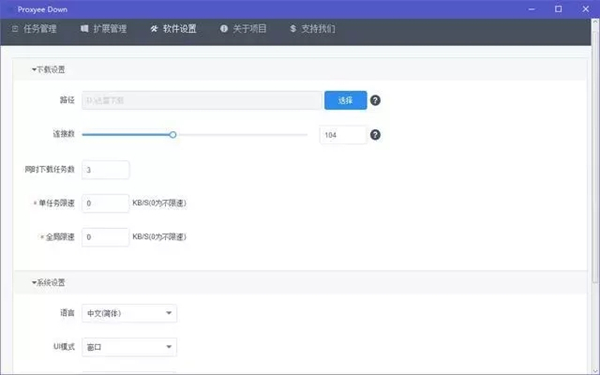Viewport: 600px width, 375px height.
Task: Open the 支持我们 tab
Action: coord(313,29)
